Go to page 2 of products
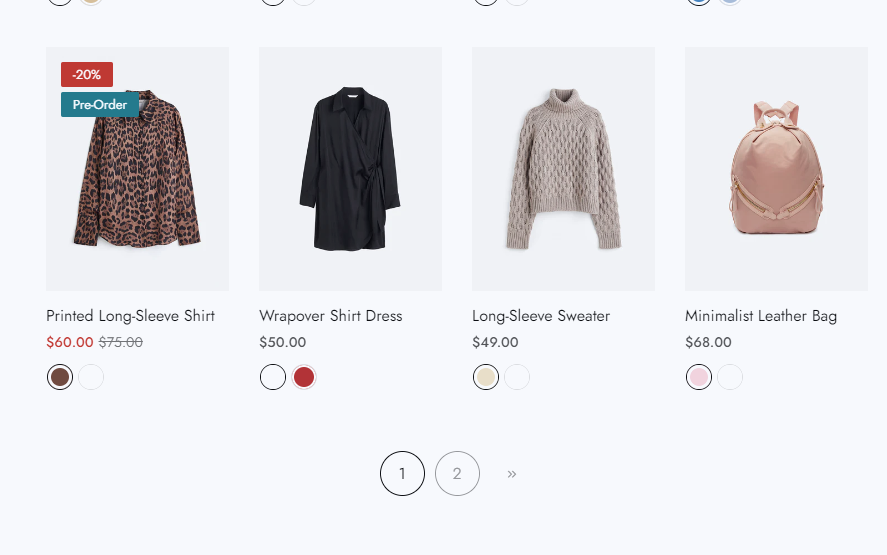 (457, 473)
